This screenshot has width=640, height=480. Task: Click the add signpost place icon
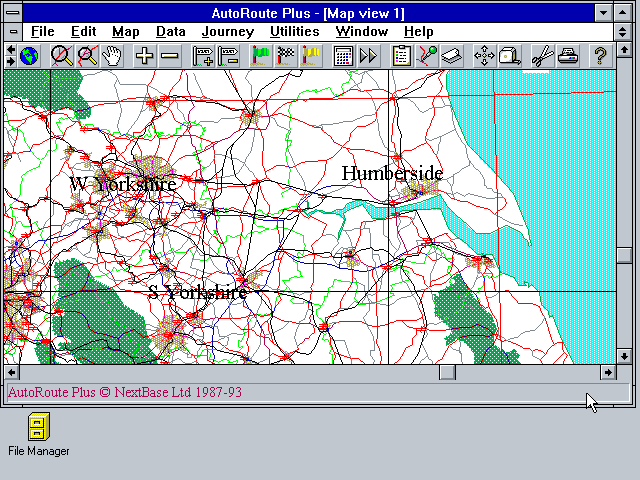(x=202, y=56)
